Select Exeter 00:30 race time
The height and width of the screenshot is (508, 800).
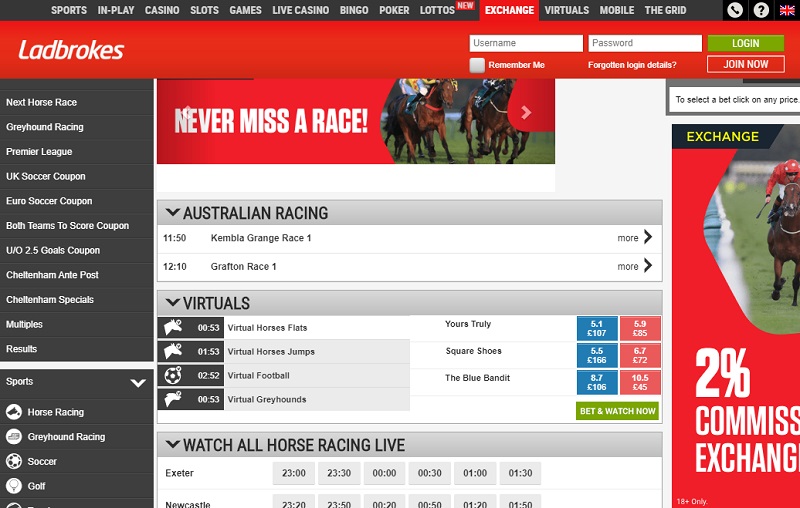coord(430,473)
